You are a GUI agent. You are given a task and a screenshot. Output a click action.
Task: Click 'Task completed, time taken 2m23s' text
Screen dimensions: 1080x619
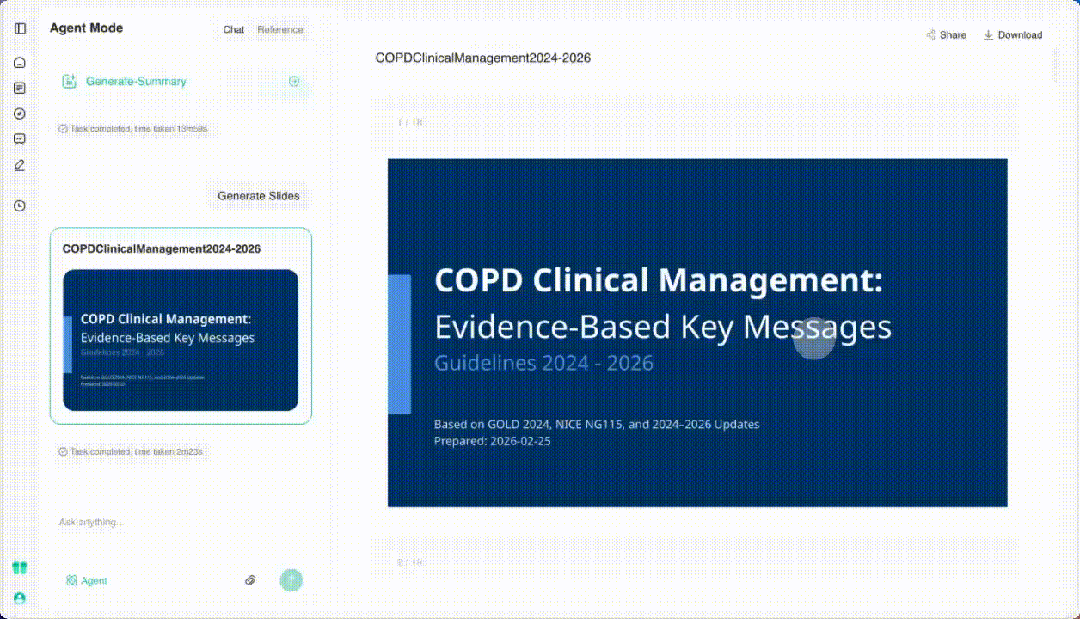[136, 452]
